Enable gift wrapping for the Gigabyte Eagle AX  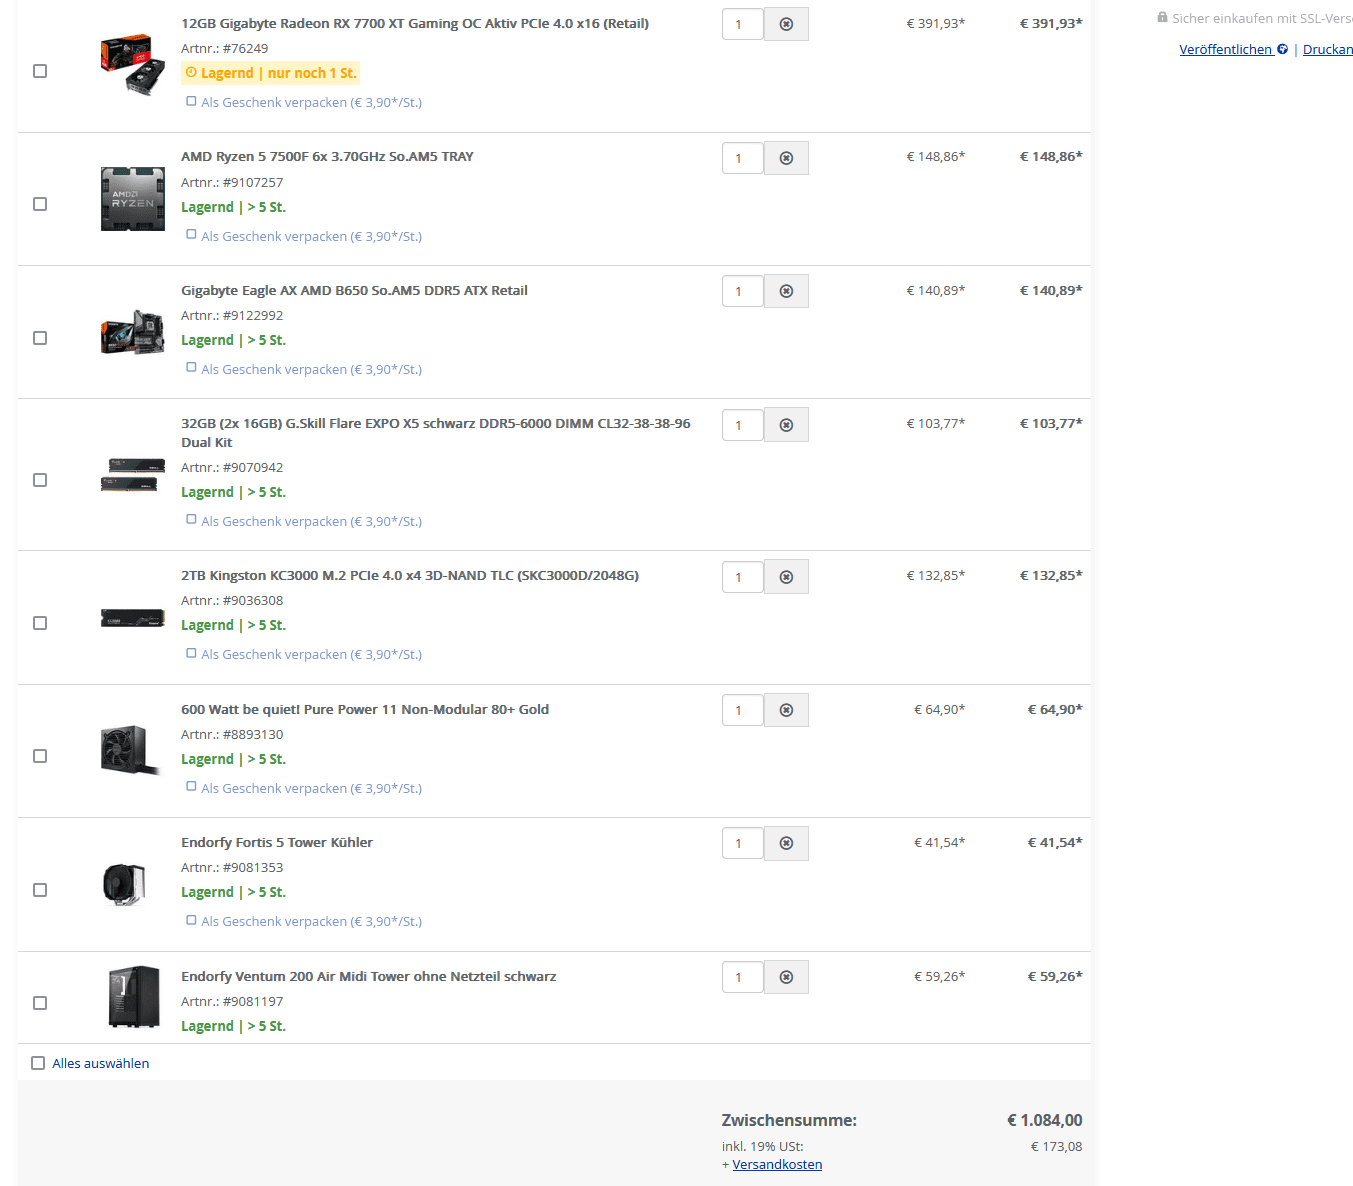[191, 368]
